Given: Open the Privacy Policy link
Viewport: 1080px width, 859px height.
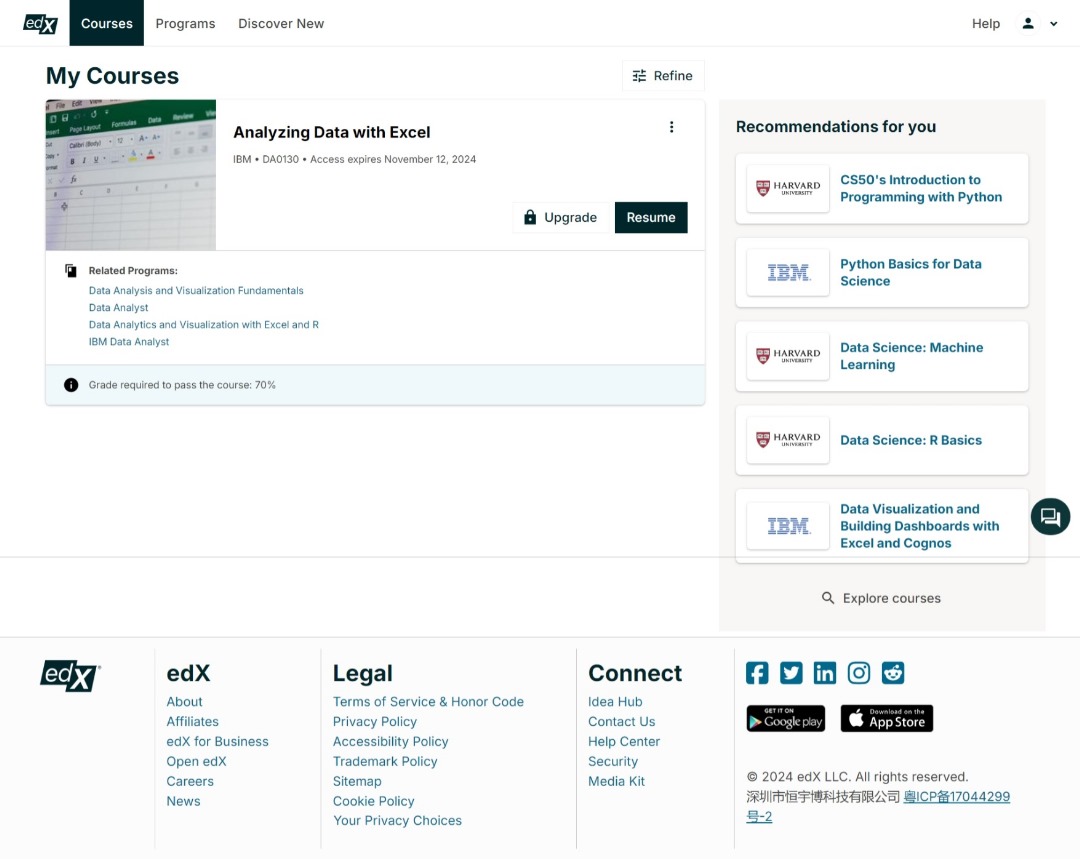Looking at the screenshot, I should (375, 721).
